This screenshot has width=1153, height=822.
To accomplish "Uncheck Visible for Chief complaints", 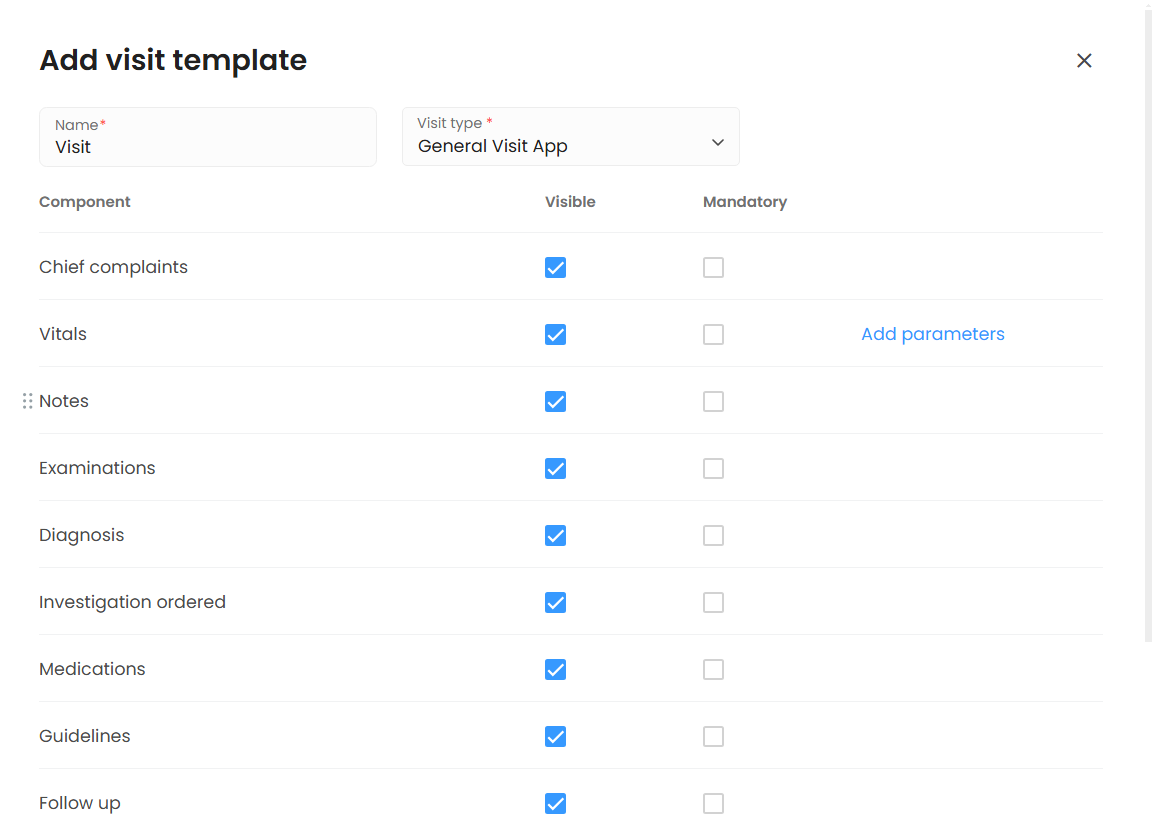I will (x=556, y=268).
